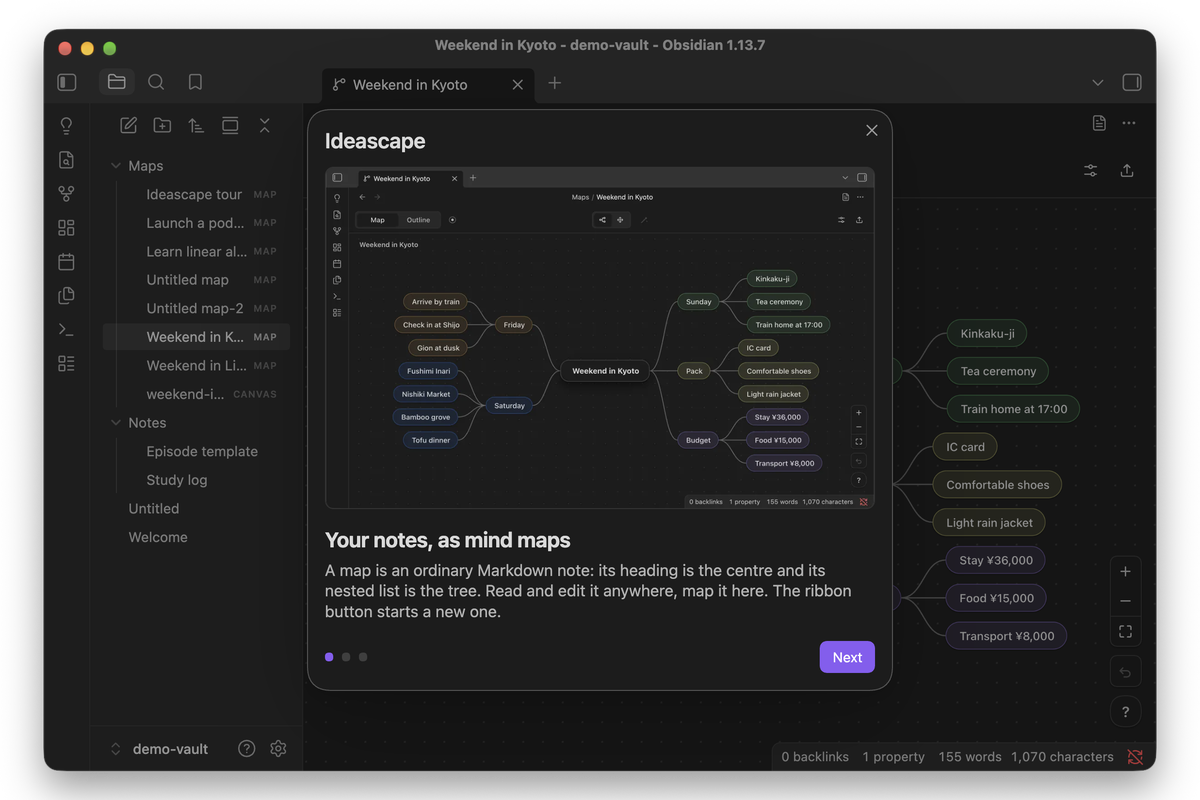
Task: Close the Ideascape dialog
Action: click(872, 130)
